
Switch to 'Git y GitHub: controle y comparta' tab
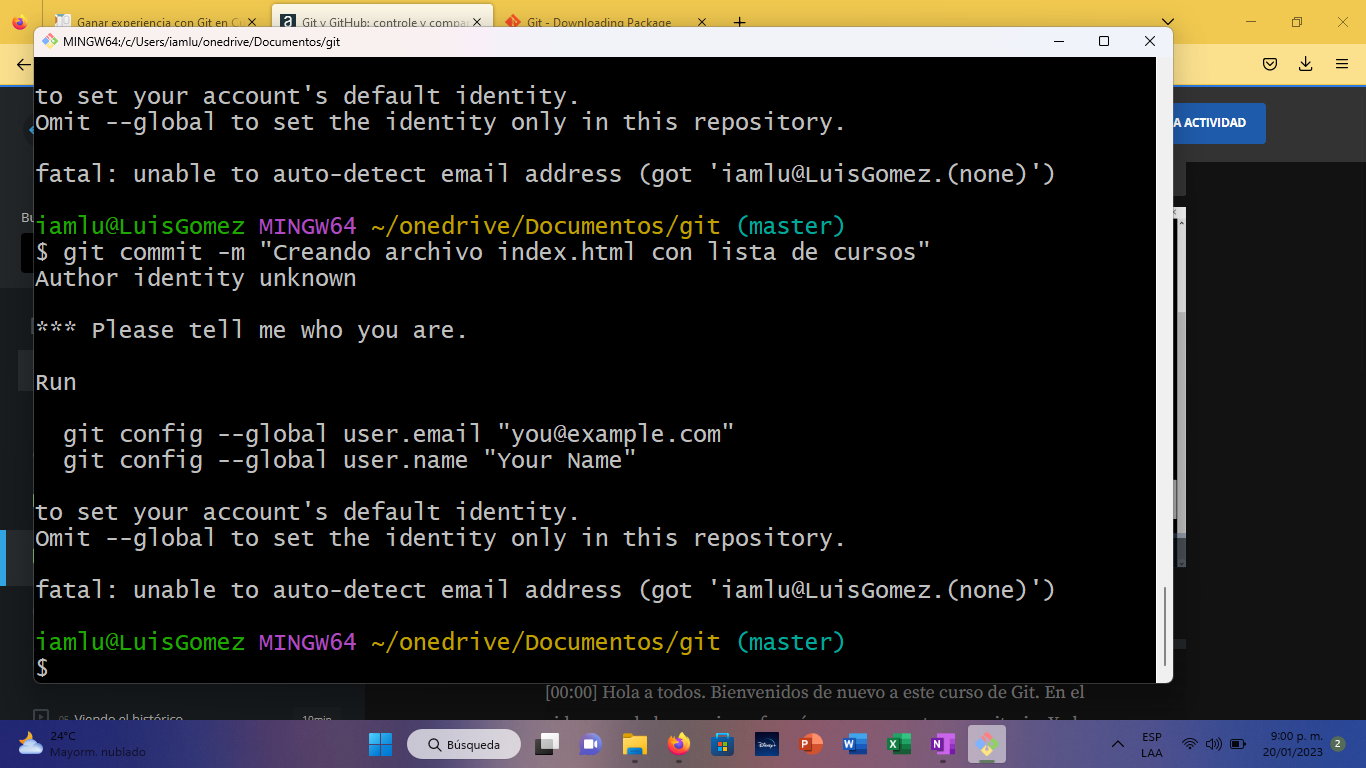tap(382, 21)
